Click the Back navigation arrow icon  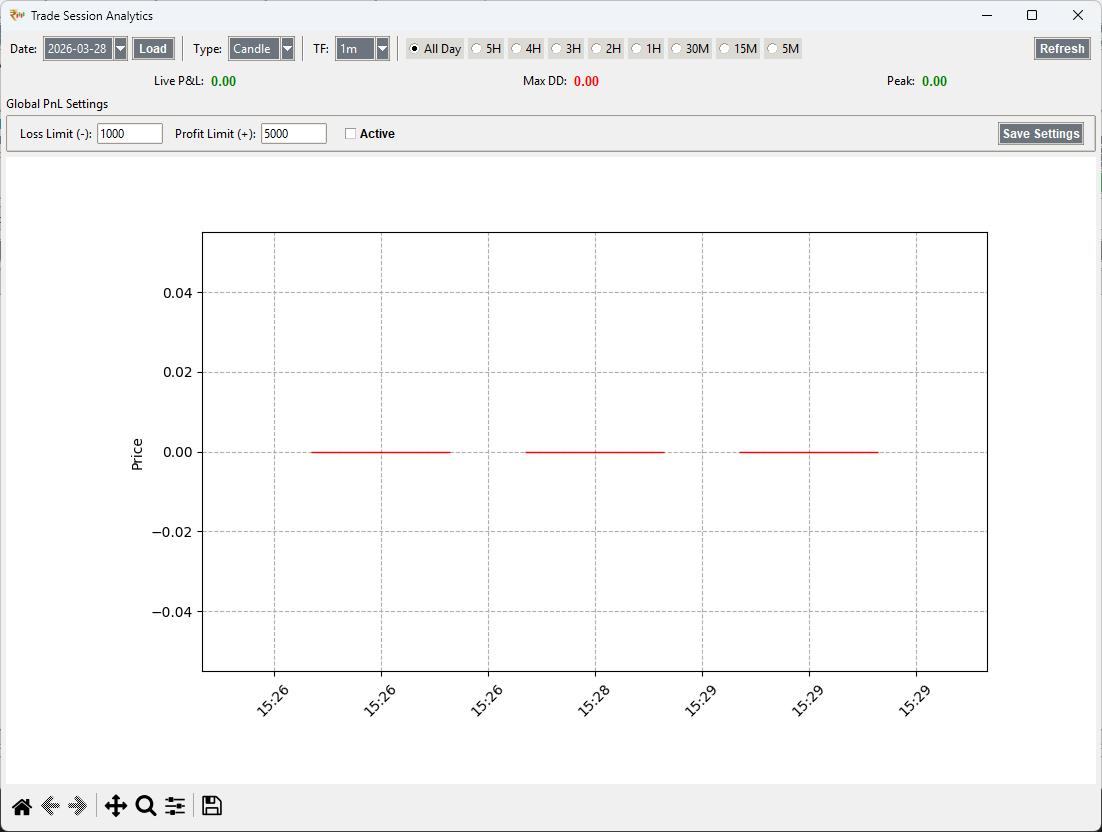(x=51, y=806)
